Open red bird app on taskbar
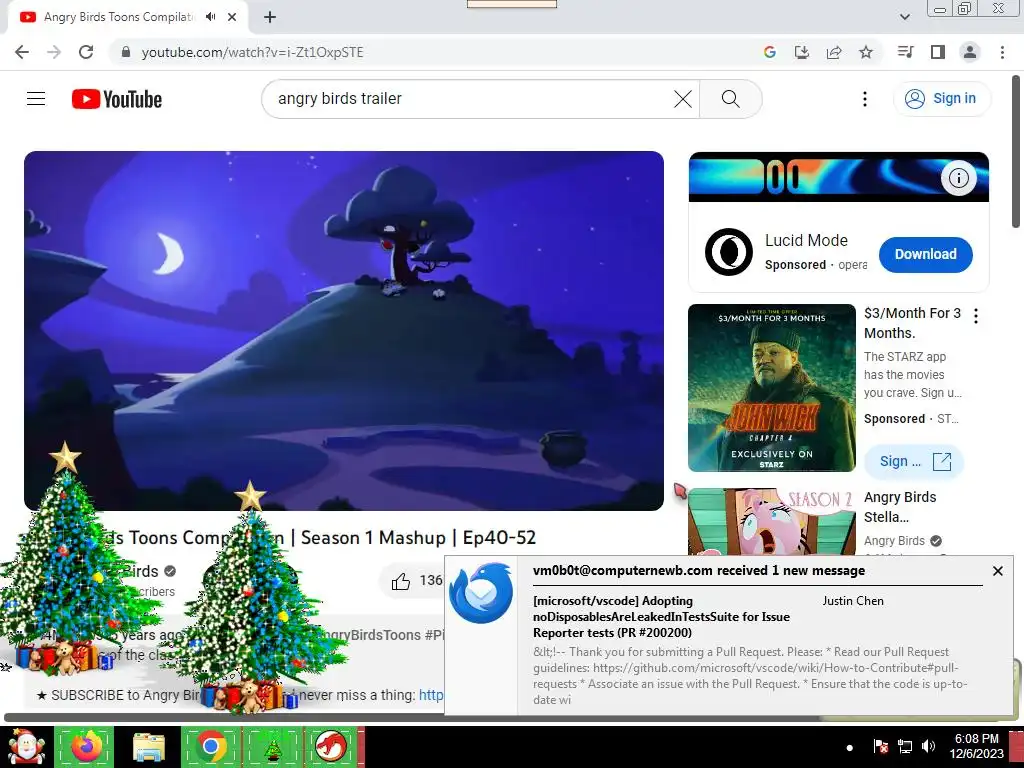The height and width of the screenshot is (768, 1024). (x=332, y=747)
